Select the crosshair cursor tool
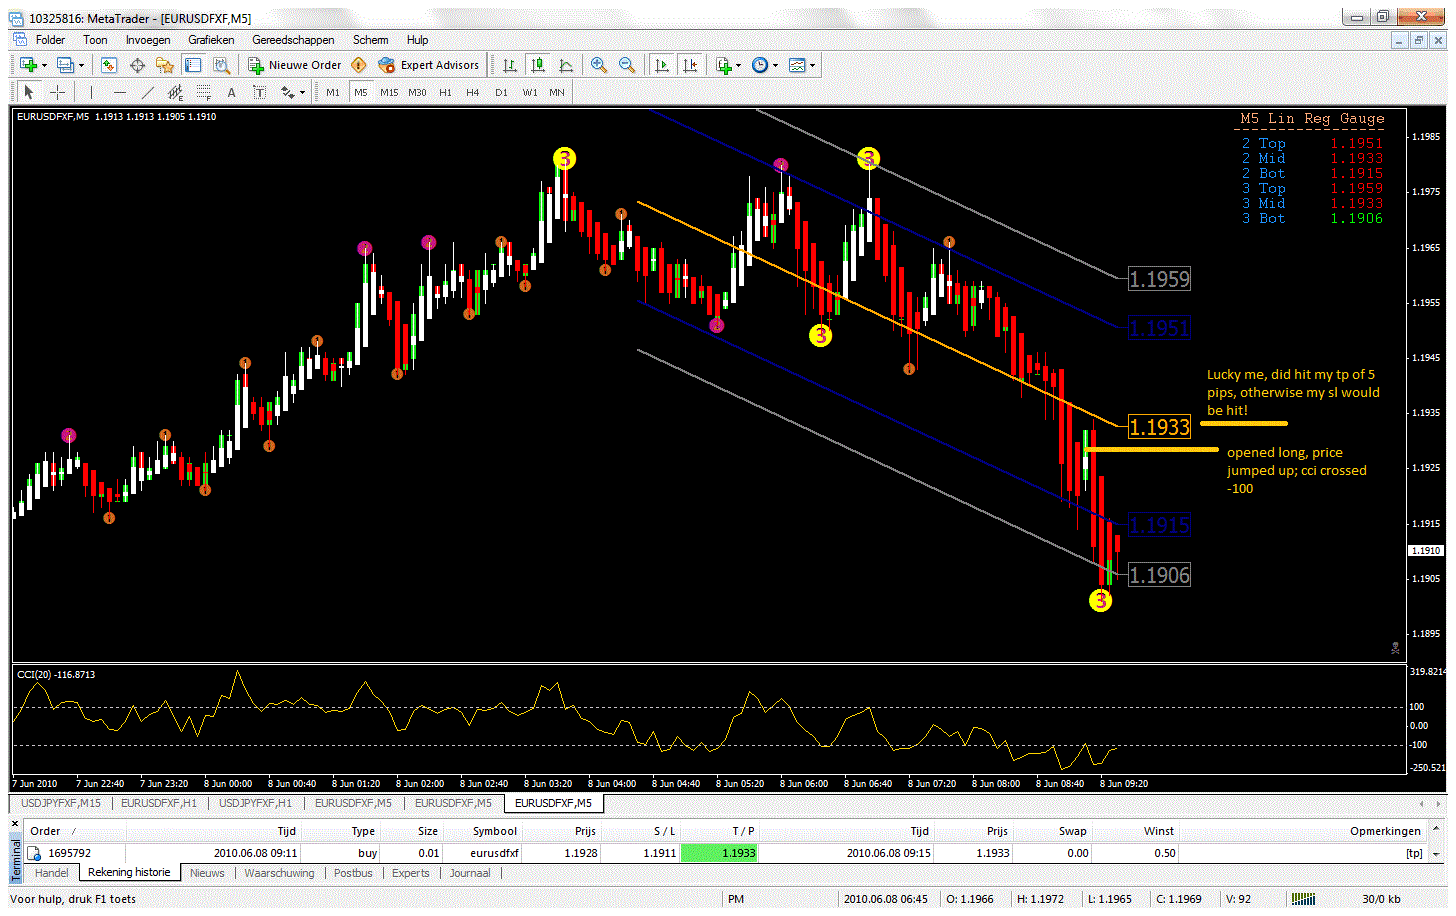The image size is (1456, 916). click(x=58, y=92)
